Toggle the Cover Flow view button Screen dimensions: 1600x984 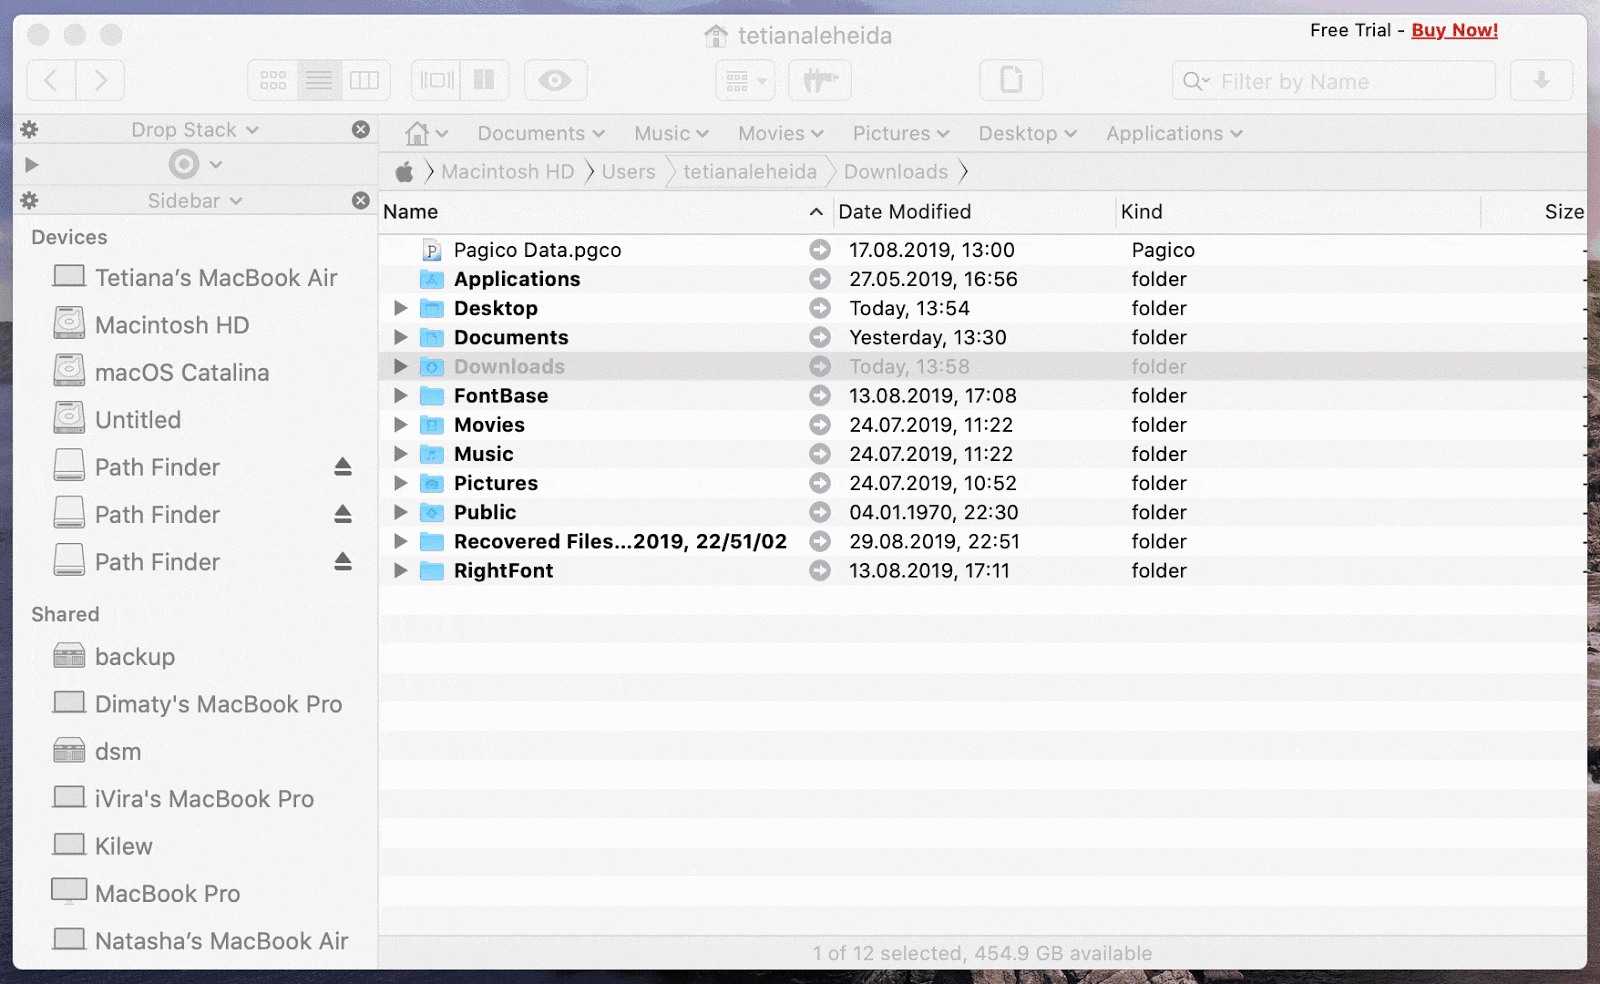pos(437,80)
